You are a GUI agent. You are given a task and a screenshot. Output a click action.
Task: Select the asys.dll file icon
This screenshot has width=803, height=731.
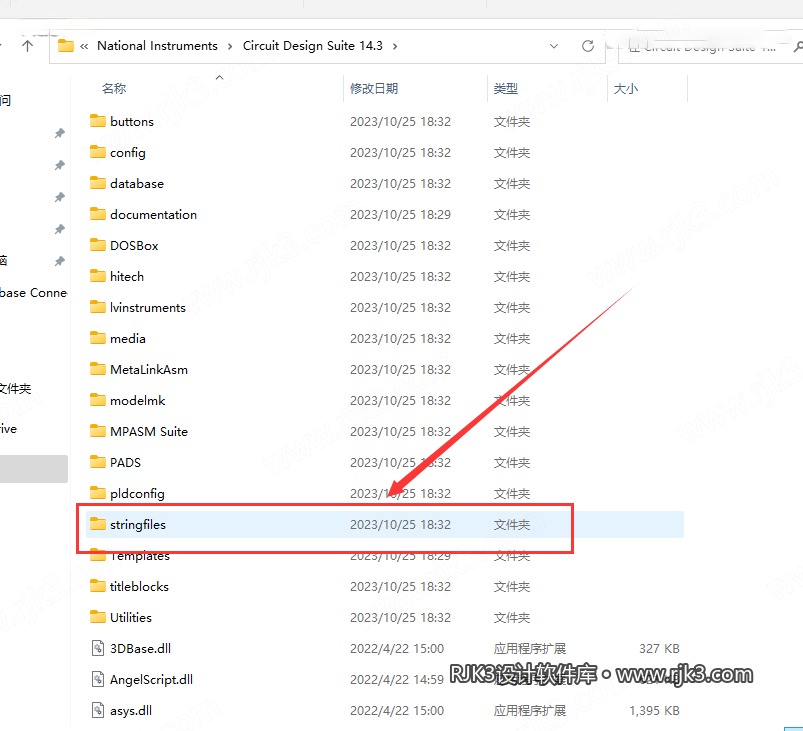[97, 710]
